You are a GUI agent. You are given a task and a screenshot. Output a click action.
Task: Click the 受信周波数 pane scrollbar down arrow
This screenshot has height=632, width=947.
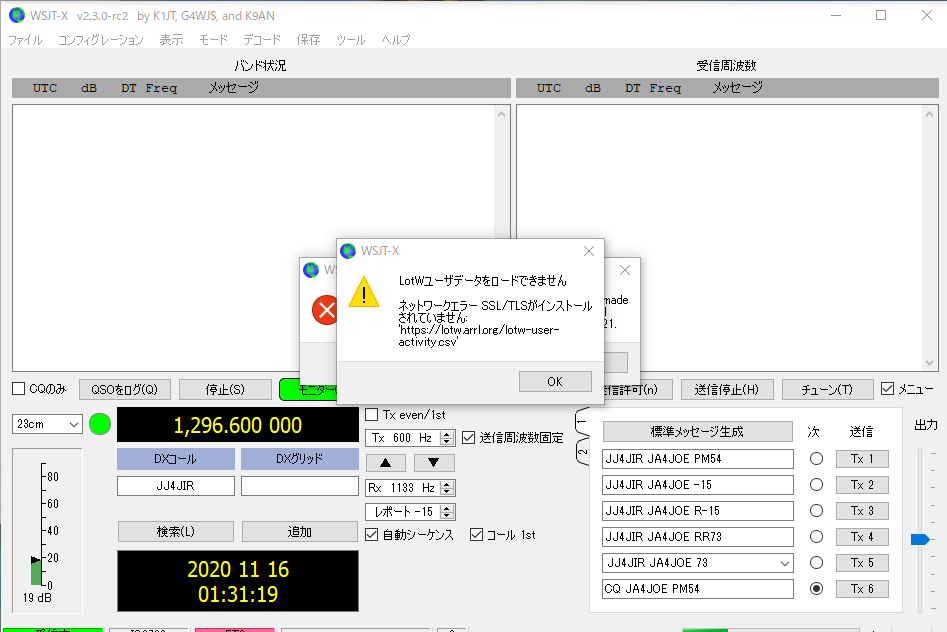click(x=929, y=363)
